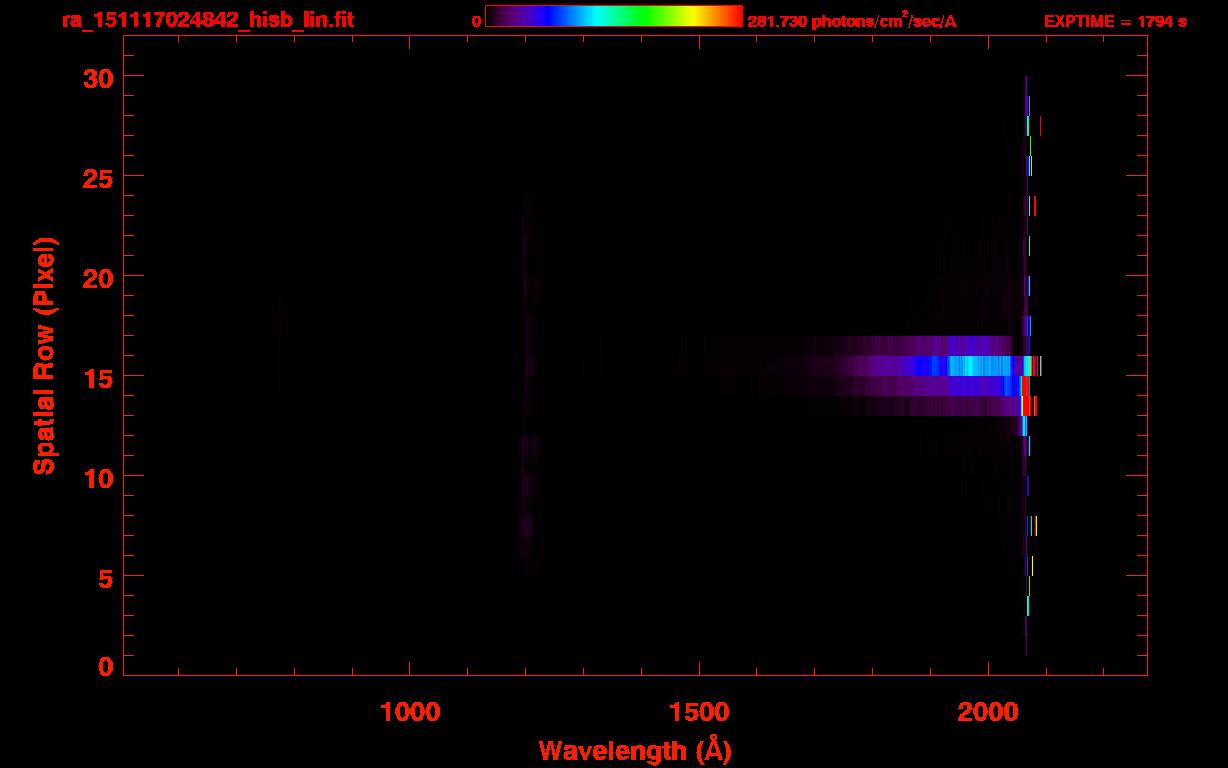Click the 2000 wavelength tick label
Viewport: 1228px width, 768px height.
click(988, 711)
